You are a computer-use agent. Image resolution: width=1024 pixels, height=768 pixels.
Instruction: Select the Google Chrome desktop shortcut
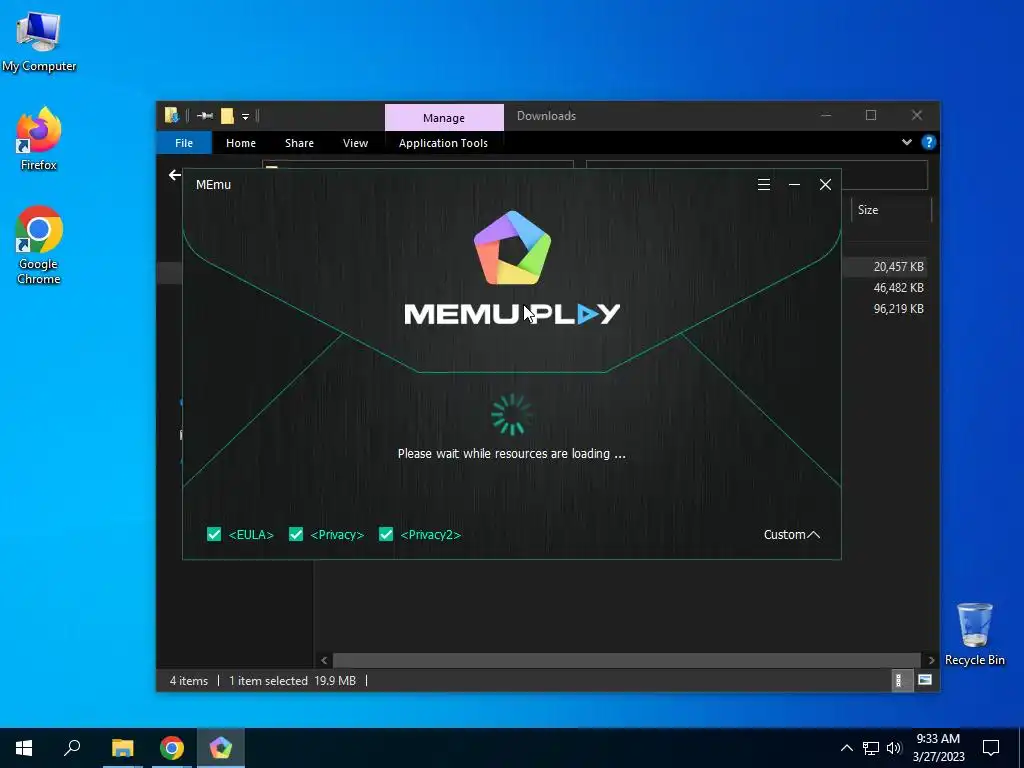39,246
